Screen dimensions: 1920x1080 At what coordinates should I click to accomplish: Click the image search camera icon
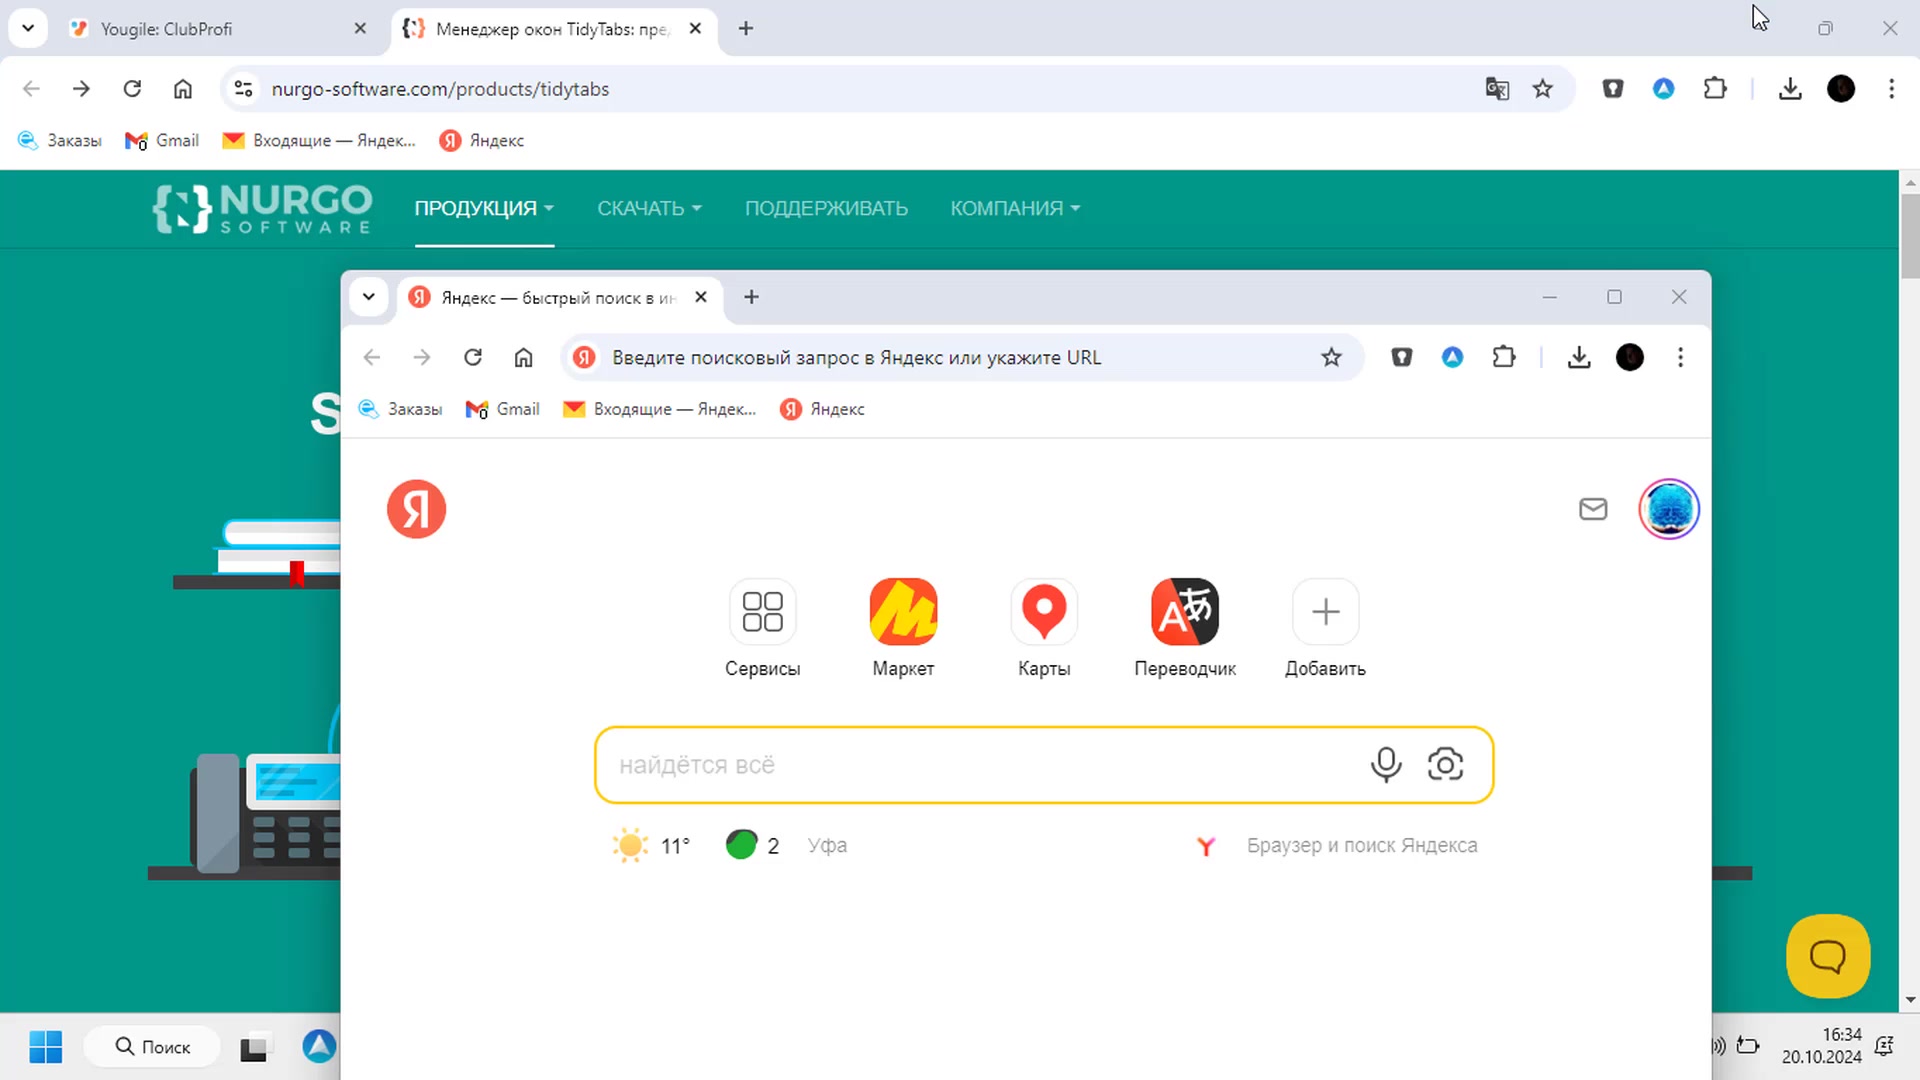pyautogui.click(x=1445, y=765)
